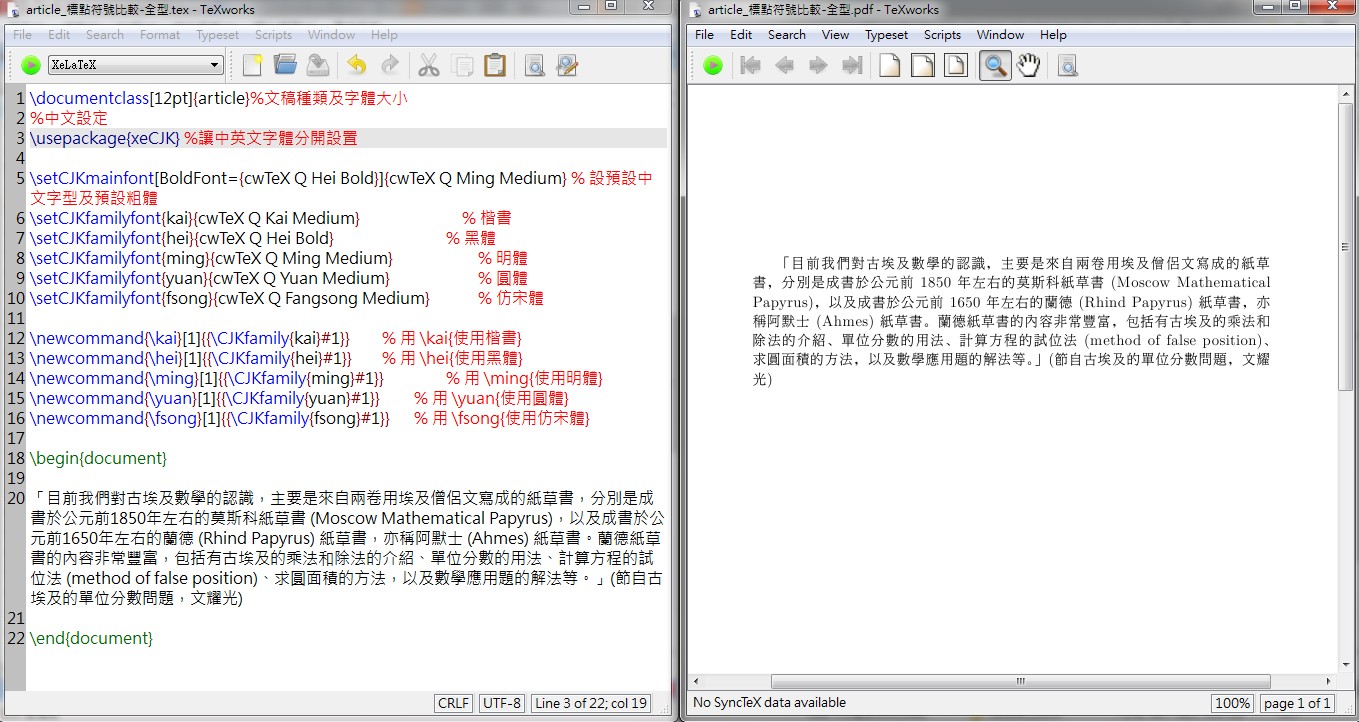The image size is (1359, 722).
Task: Open Typeset menu in editor window
Action: [x=218, y=34]
